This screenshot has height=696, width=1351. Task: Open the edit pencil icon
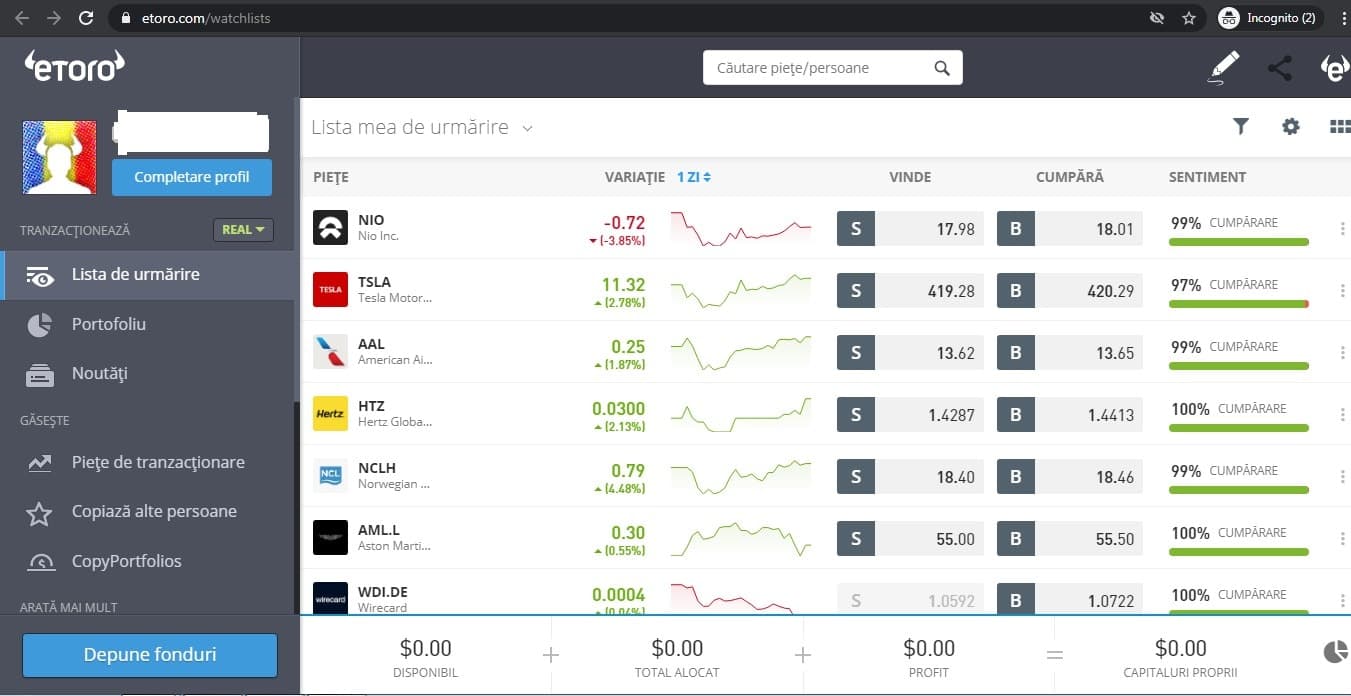1223,68
